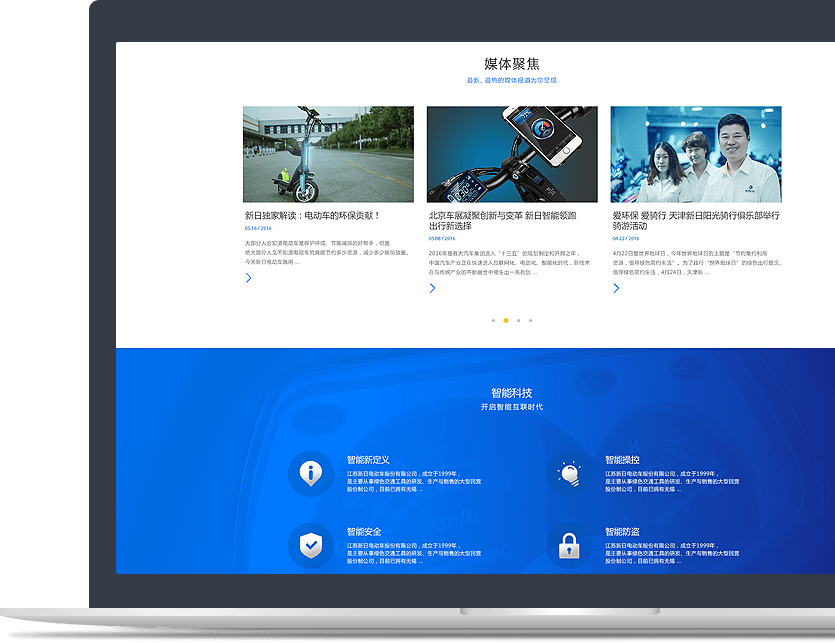Click the arrow icon under 新日独家解读 article
The image size is (835, 643).
click(x=249, y=278)
